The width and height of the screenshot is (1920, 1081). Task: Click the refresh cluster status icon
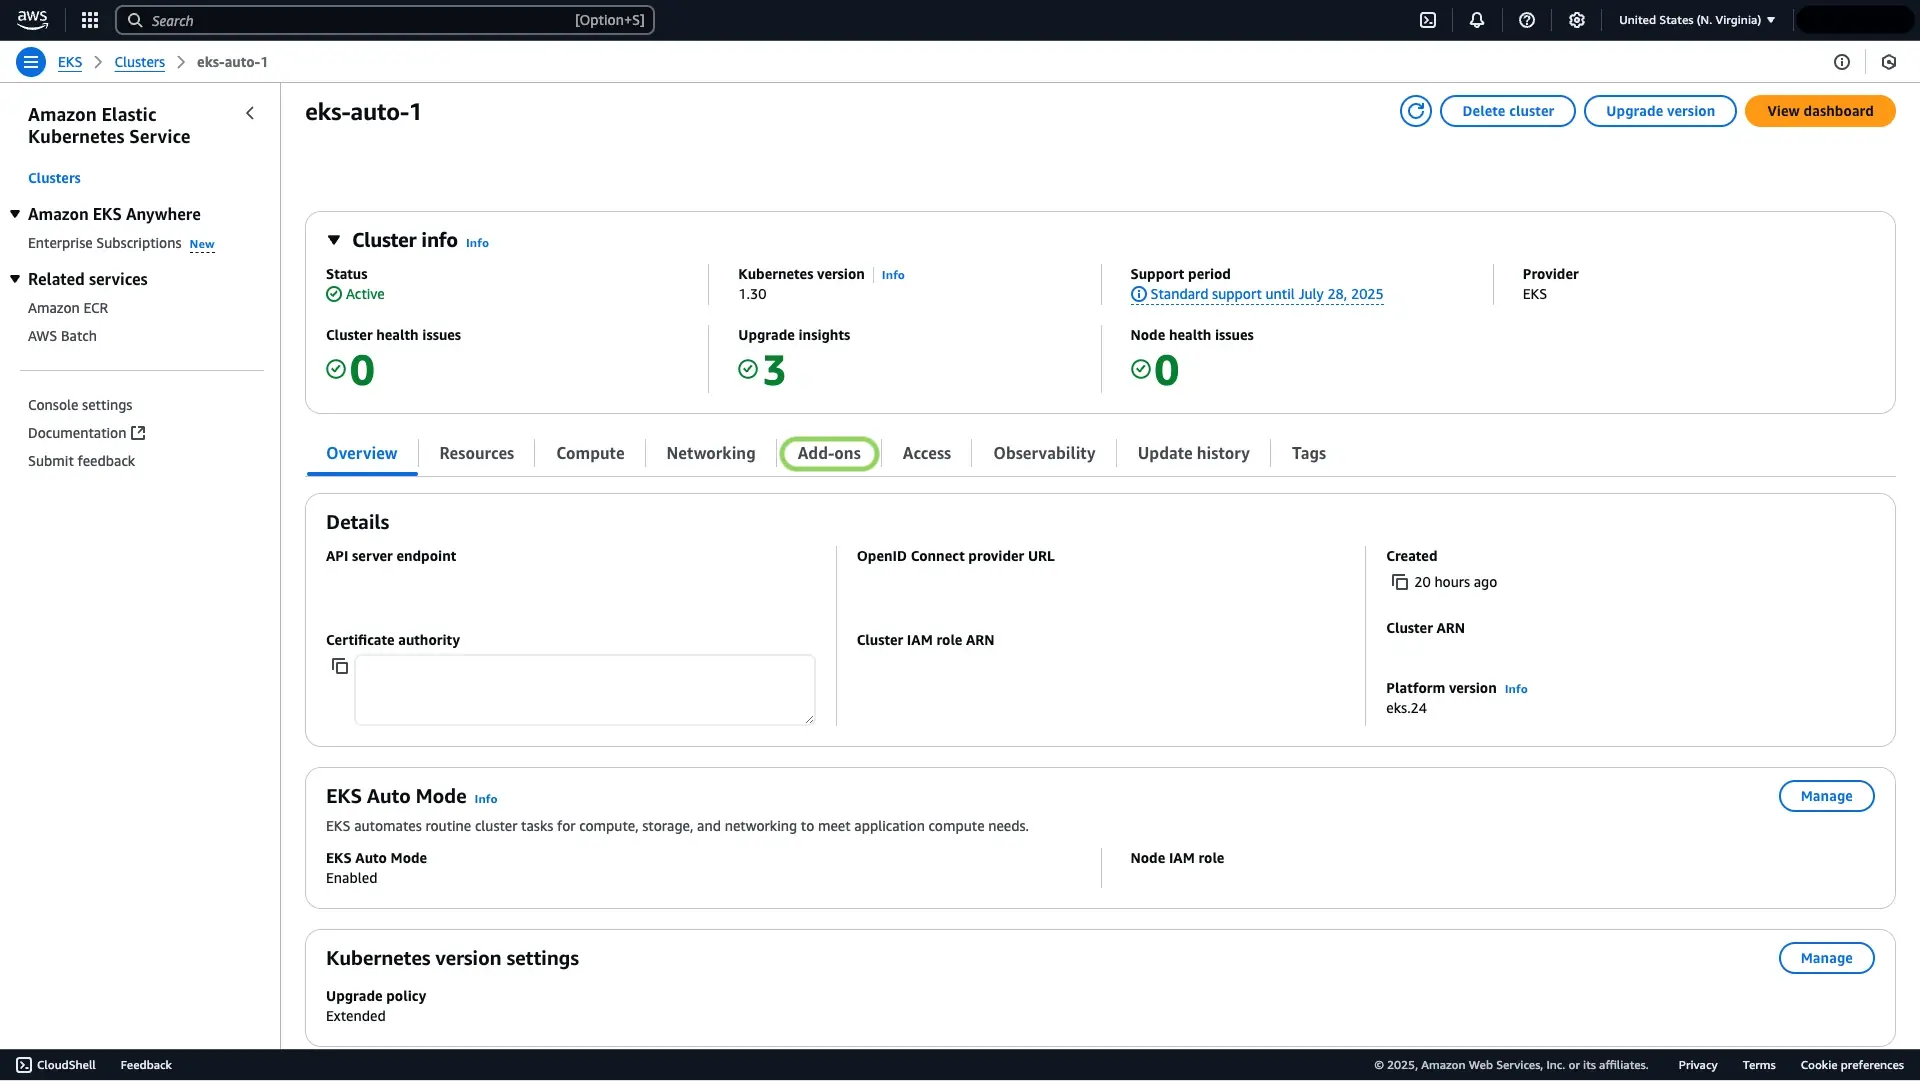1415,111
